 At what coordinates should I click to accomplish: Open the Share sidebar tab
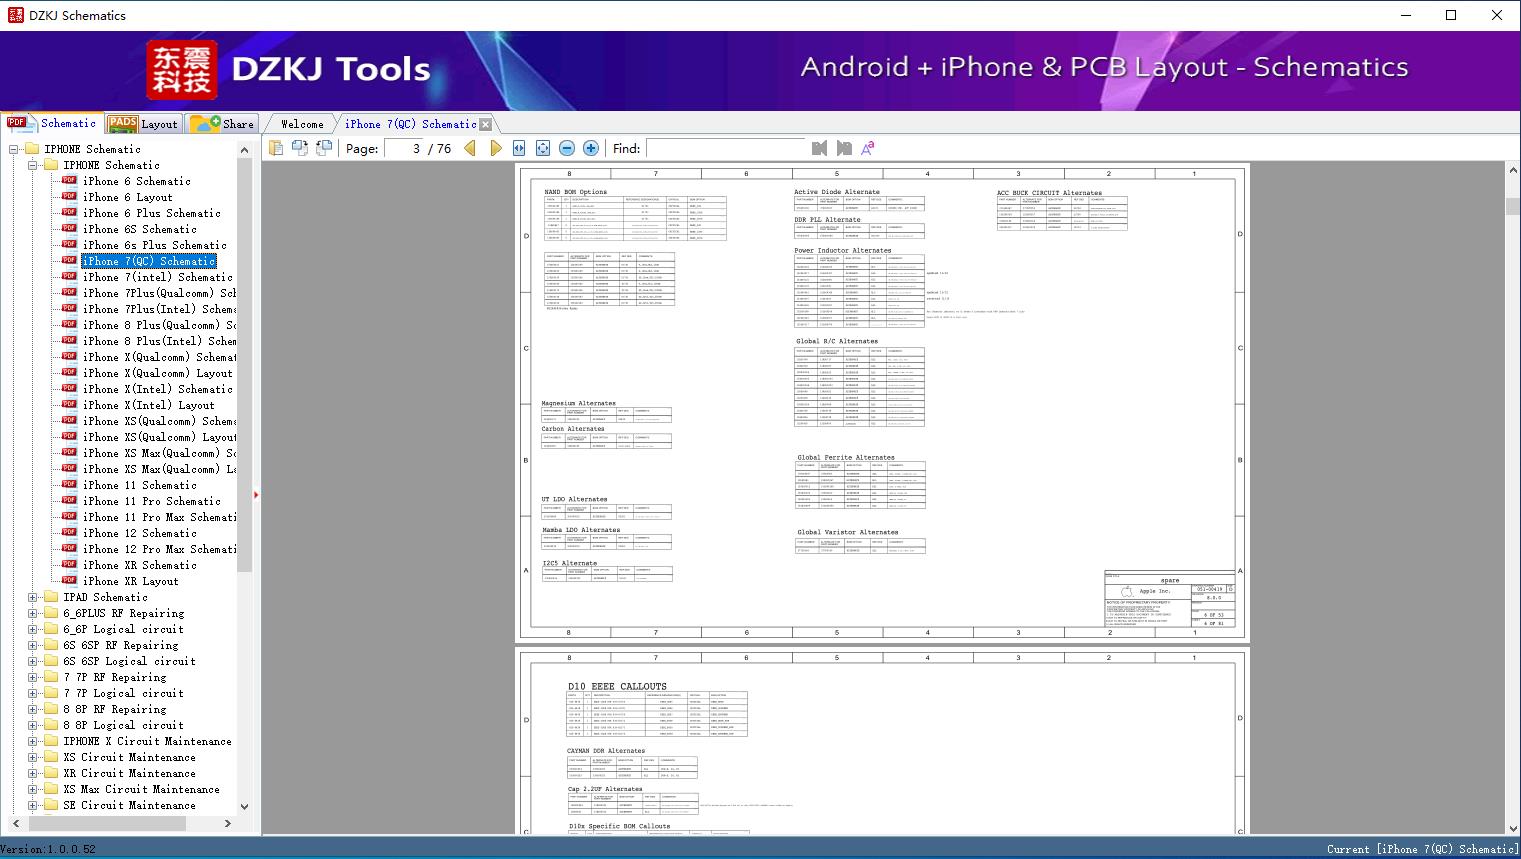coord(222,124)
